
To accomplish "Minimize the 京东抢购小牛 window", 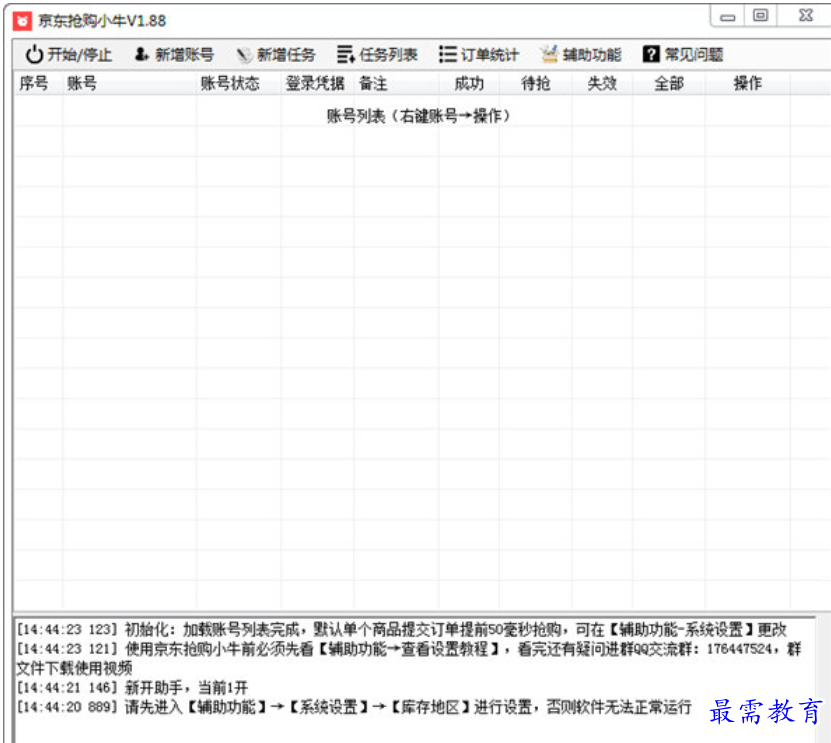I will click(x=728, y=16).
